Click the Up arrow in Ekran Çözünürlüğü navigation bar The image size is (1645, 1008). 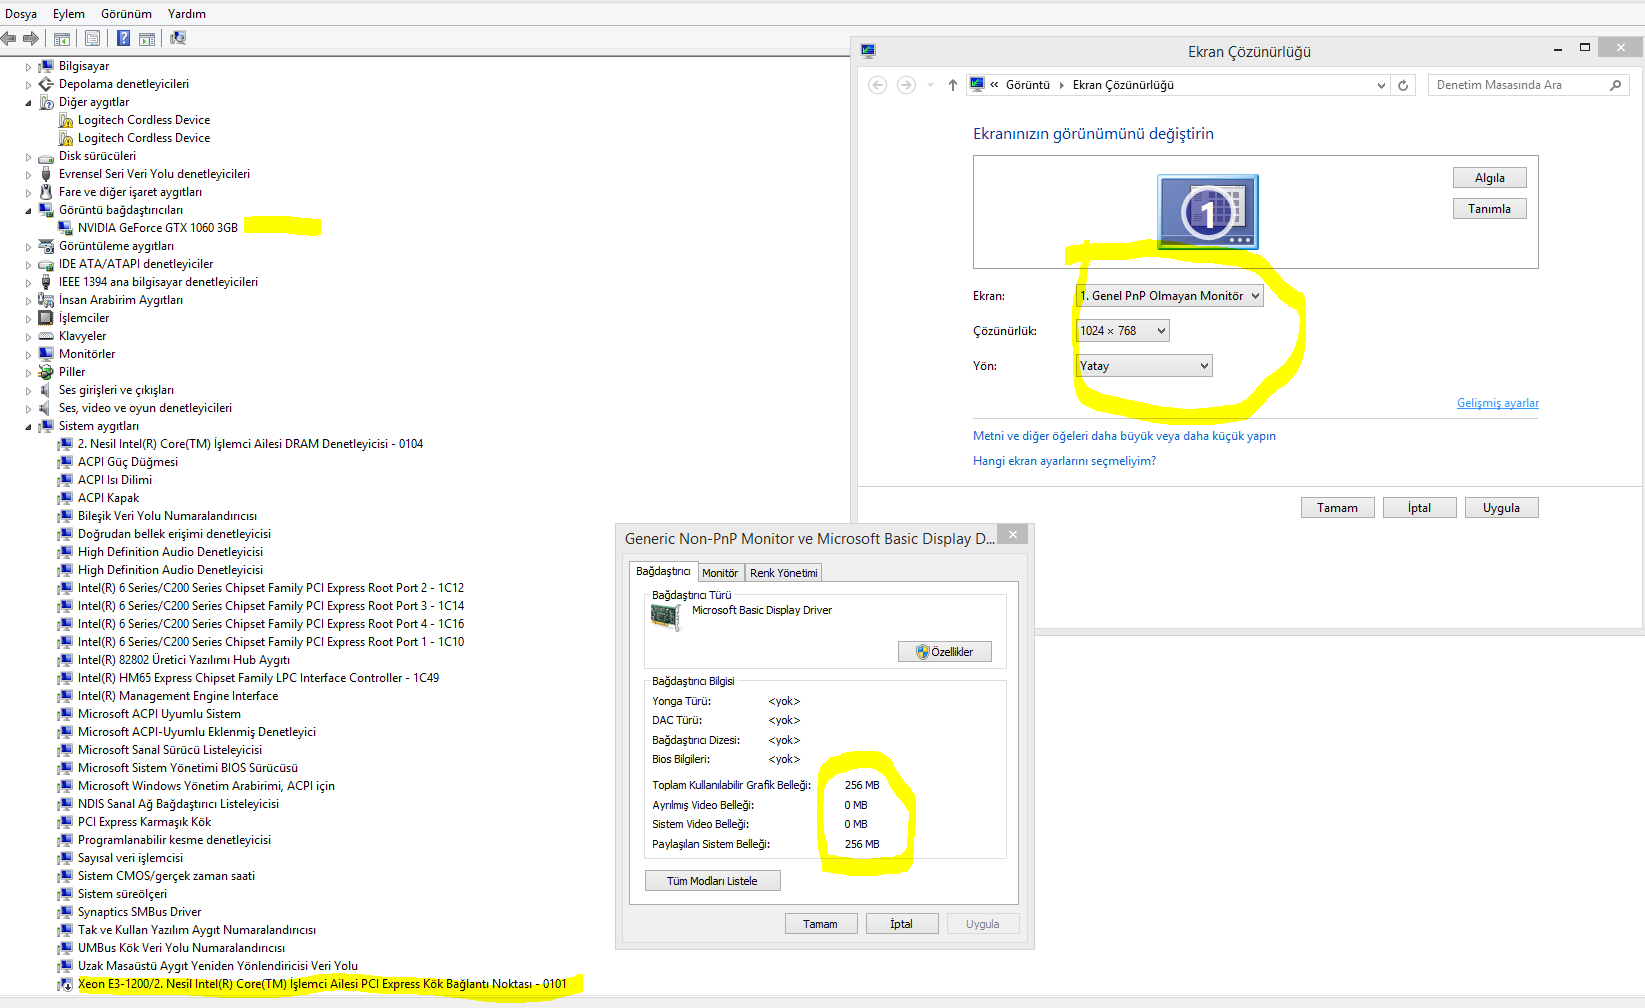tap(953, 85)
